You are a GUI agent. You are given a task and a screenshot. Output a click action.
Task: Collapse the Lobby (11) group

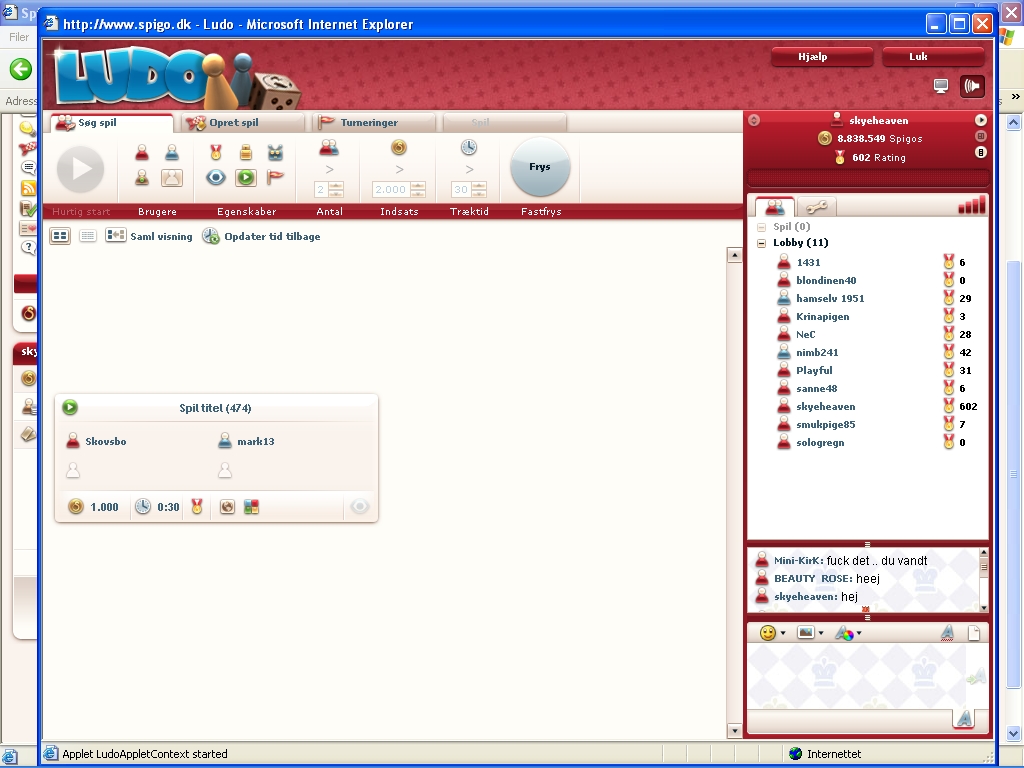click(x=762, y=243)
